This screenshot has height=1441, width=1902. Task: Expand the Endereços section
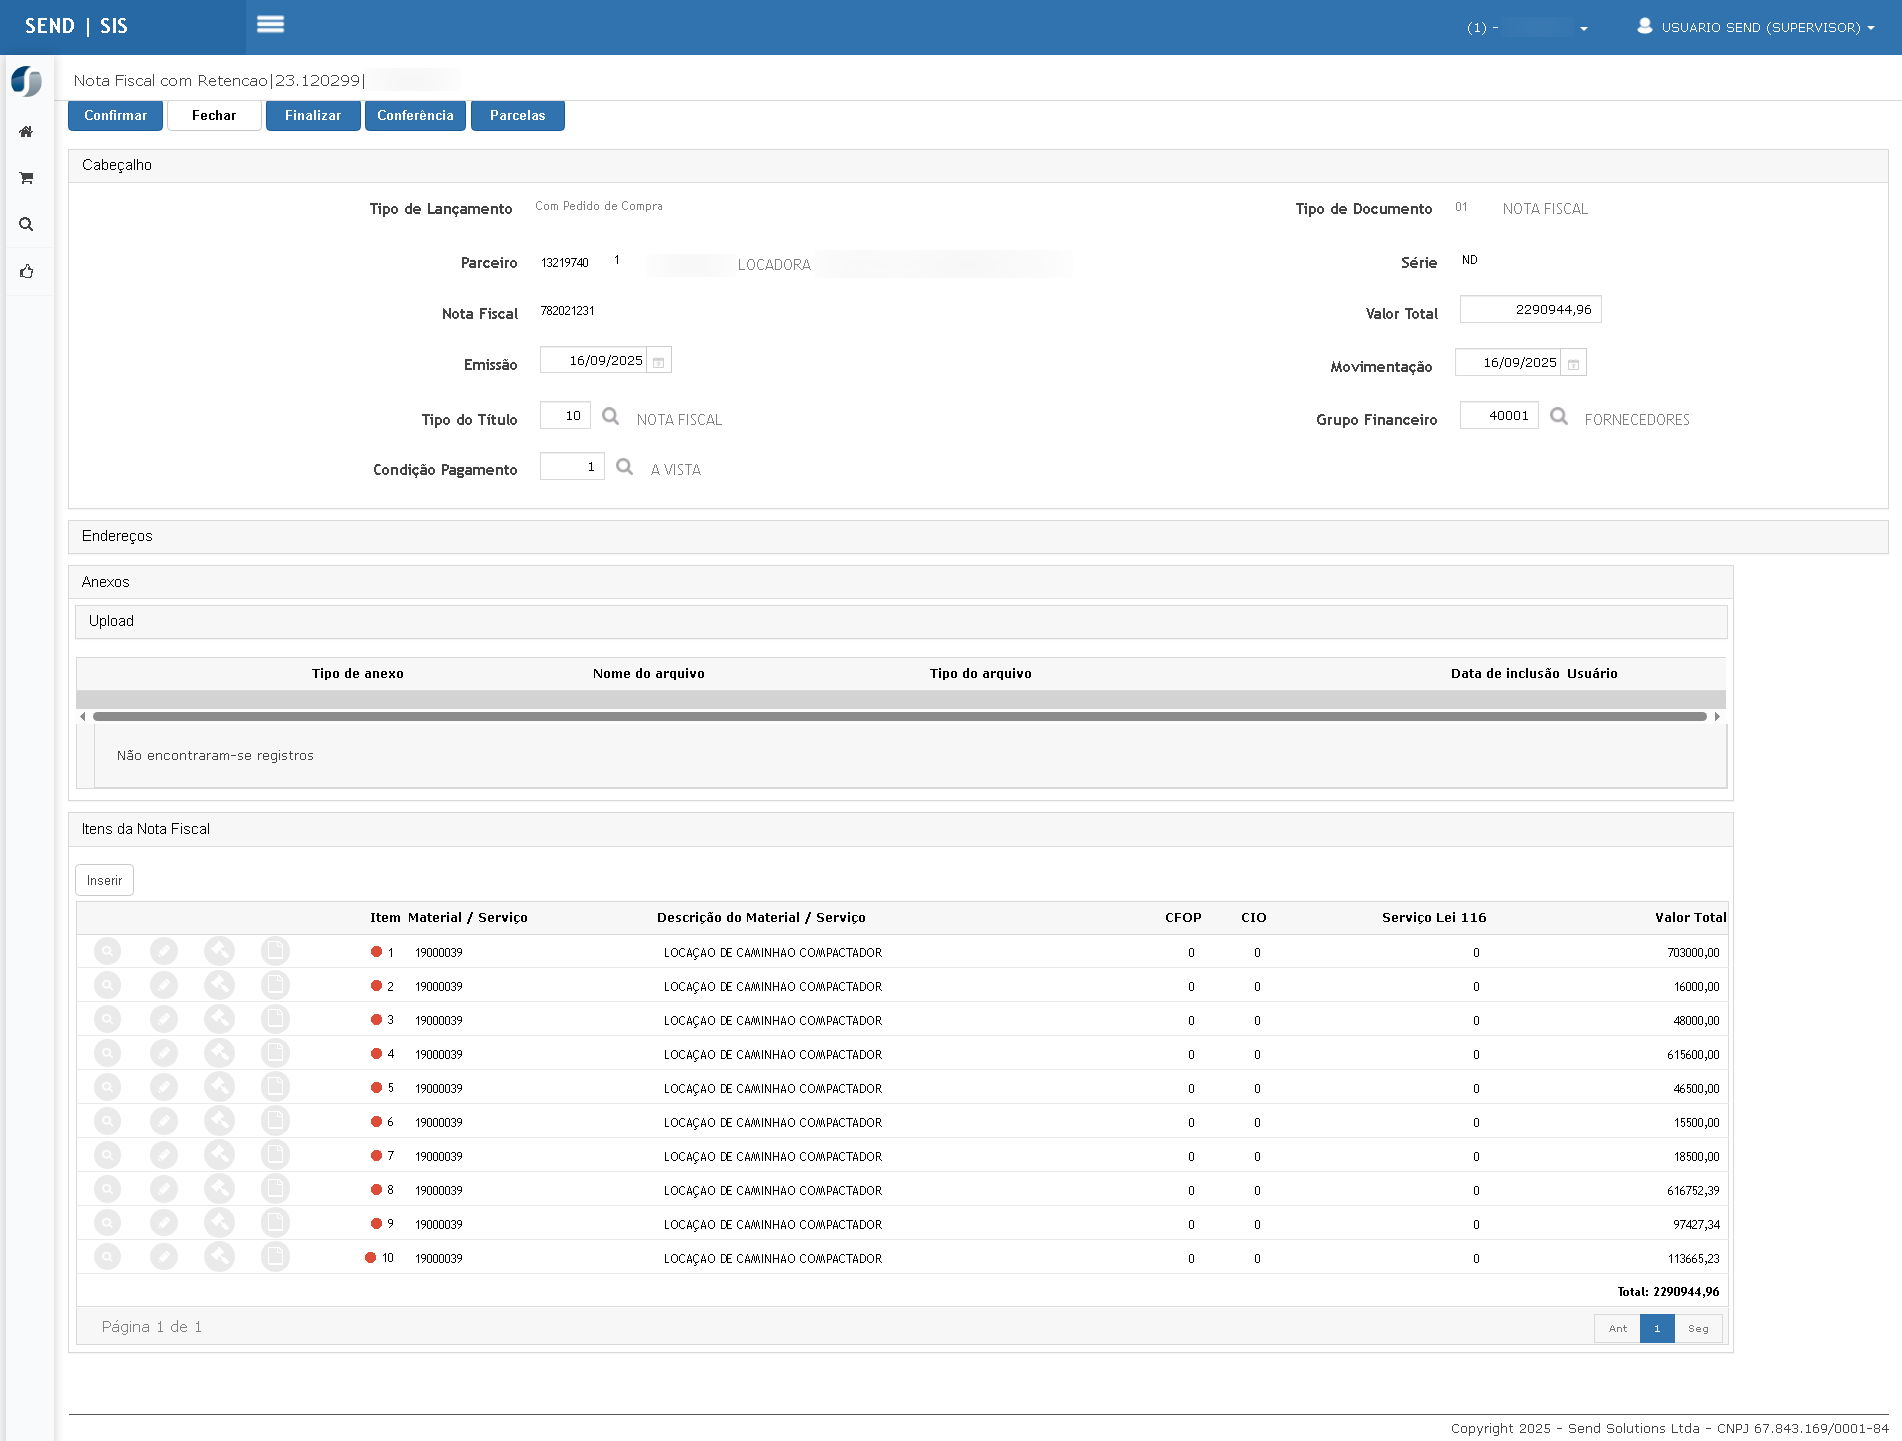point(117,536)
